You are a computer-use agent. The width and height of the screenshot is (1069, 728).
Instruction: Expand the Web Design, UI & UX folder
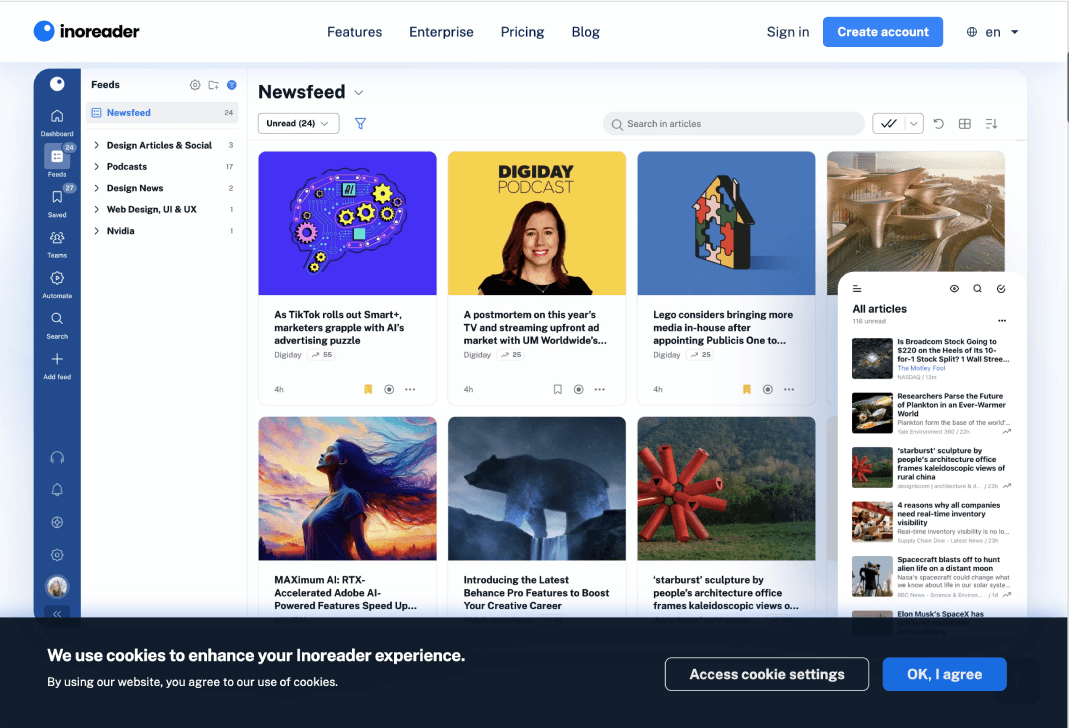(96, 209)
